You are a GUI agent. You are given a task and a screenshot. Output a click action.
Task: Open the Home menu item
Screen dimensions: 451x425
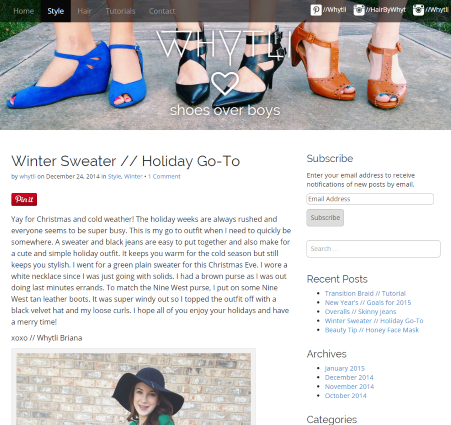pos(23,11)
